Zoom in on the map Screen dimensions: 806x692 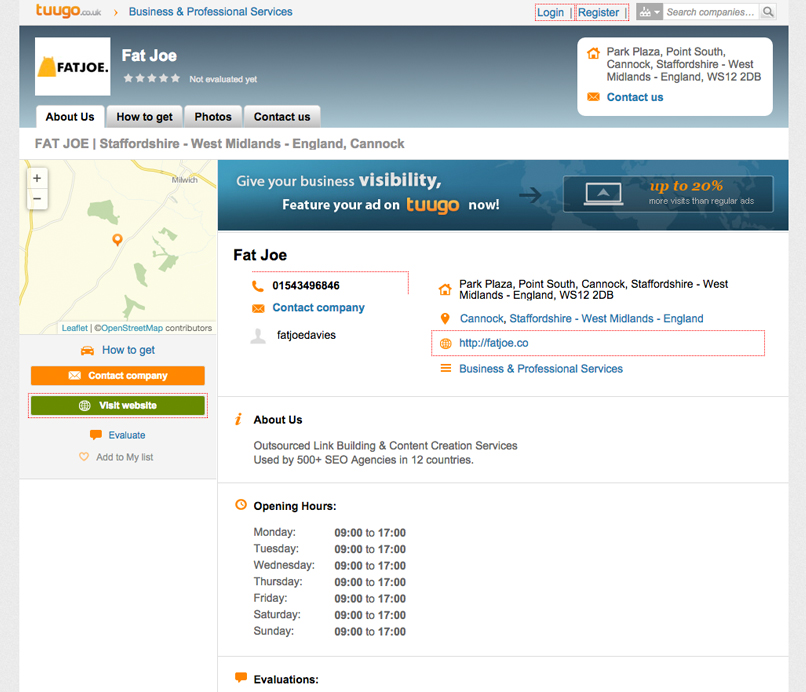[37, 178]
